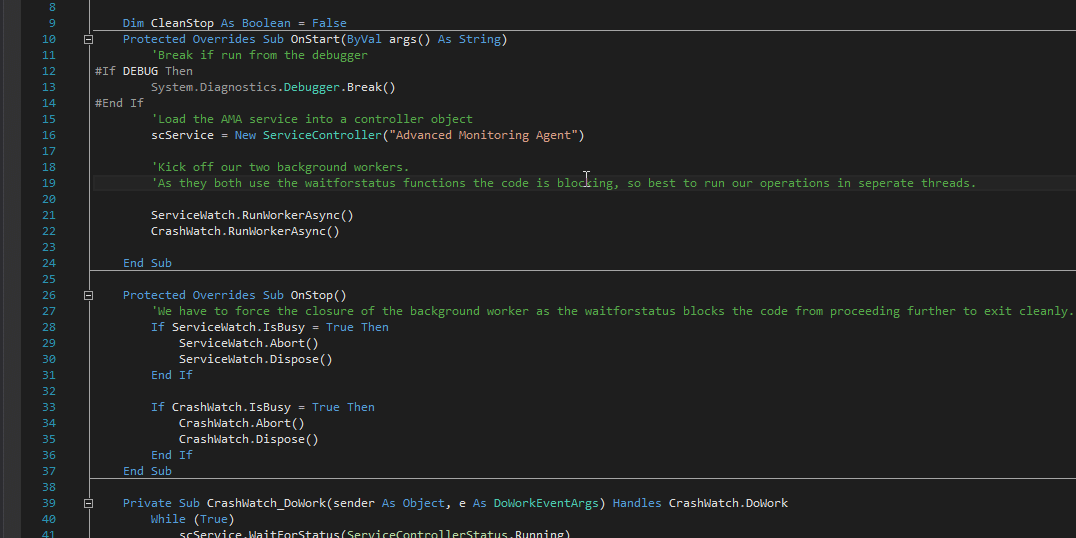Place cursor on ServiceWatch.RunWorkerAsync() call

tap(252, 215)
